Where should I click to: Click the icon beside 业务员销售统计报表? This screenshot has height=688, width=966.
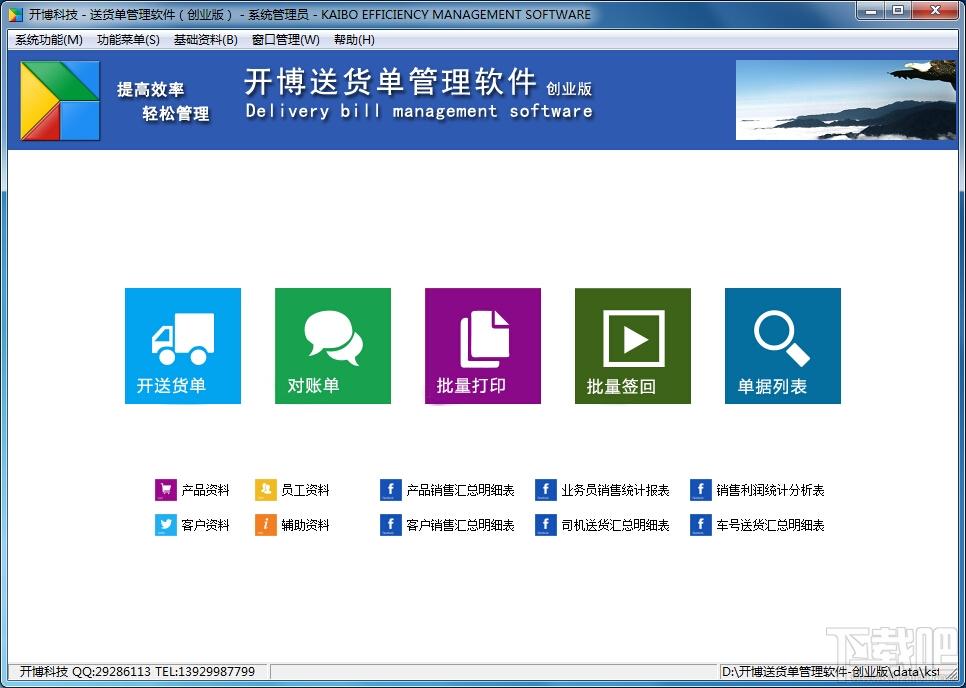pos(546,490)
